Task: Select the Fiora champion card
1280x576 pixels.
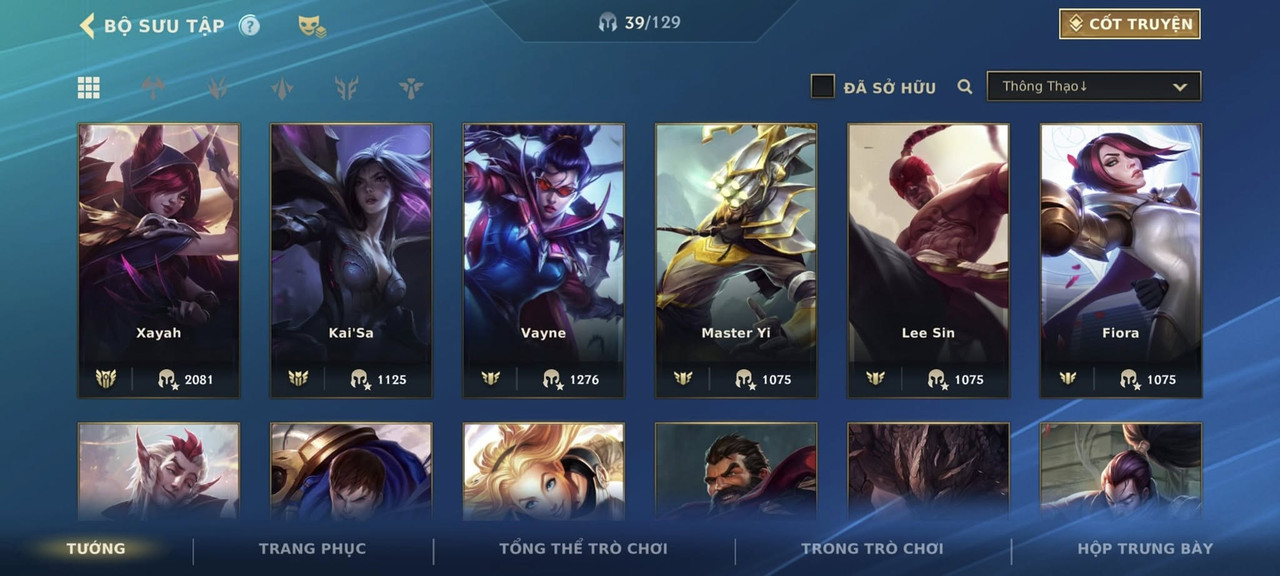Action: click(1121, 260)
